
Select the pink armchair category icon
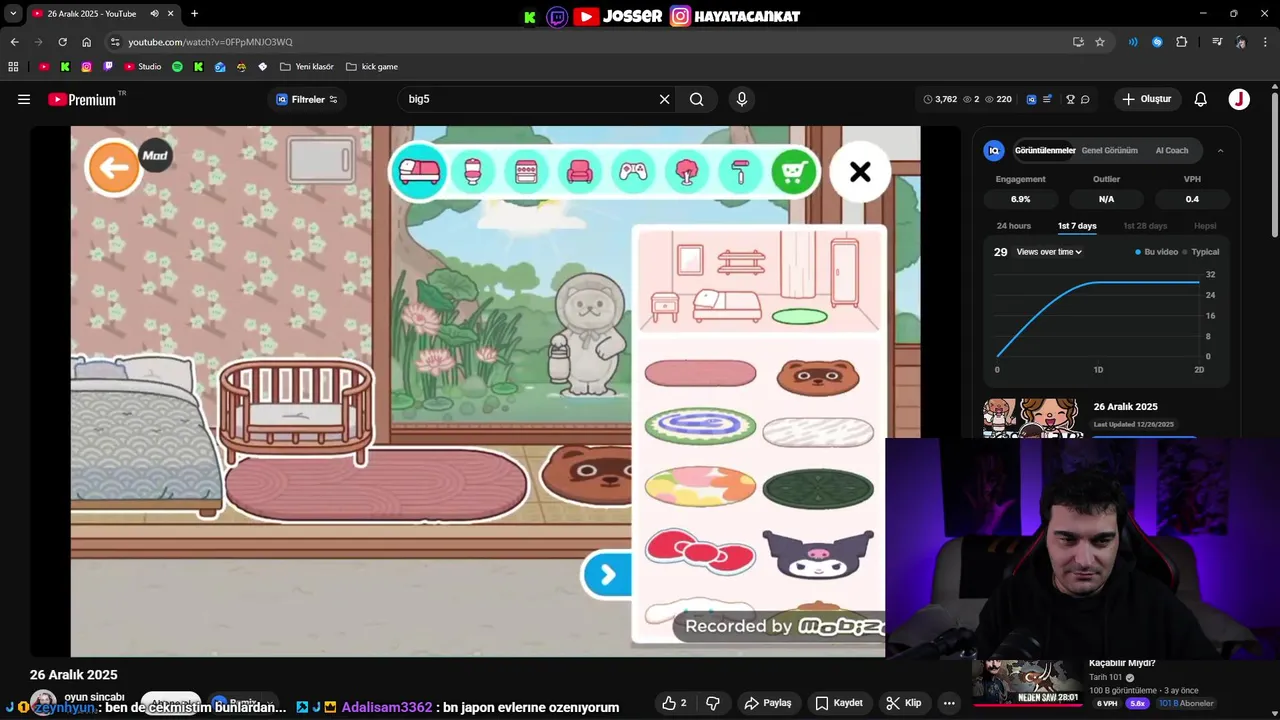point(580,172)
